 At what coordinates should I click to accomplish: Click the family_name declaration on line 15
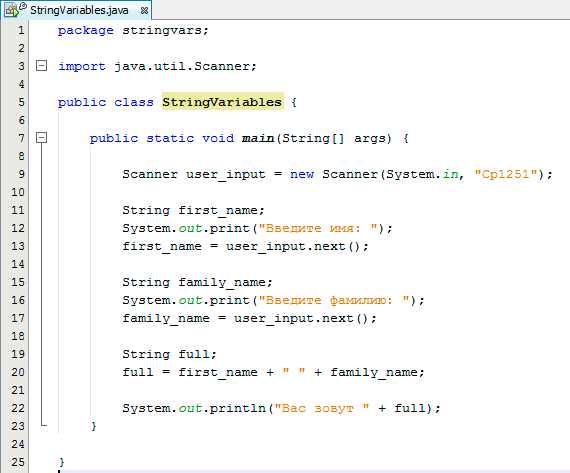tap(197, 282)
